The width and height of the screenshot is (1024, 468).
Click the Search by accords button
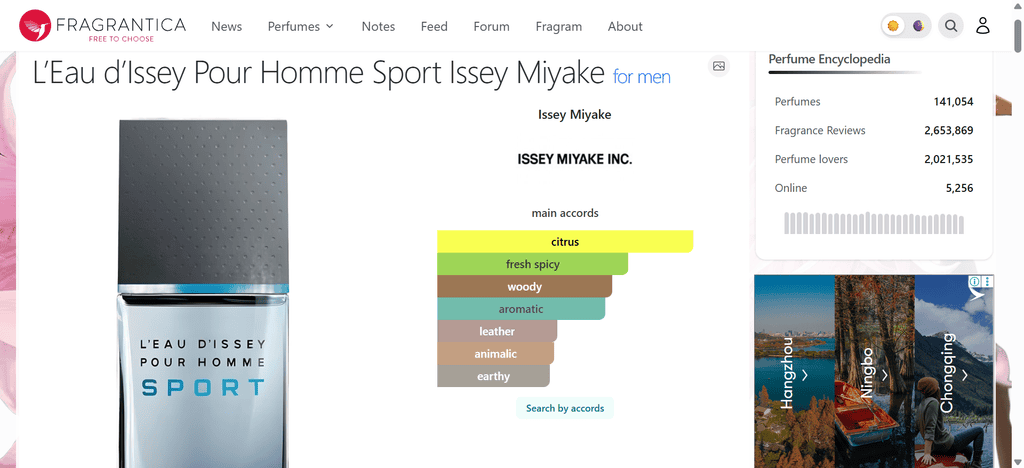point(565,409)
